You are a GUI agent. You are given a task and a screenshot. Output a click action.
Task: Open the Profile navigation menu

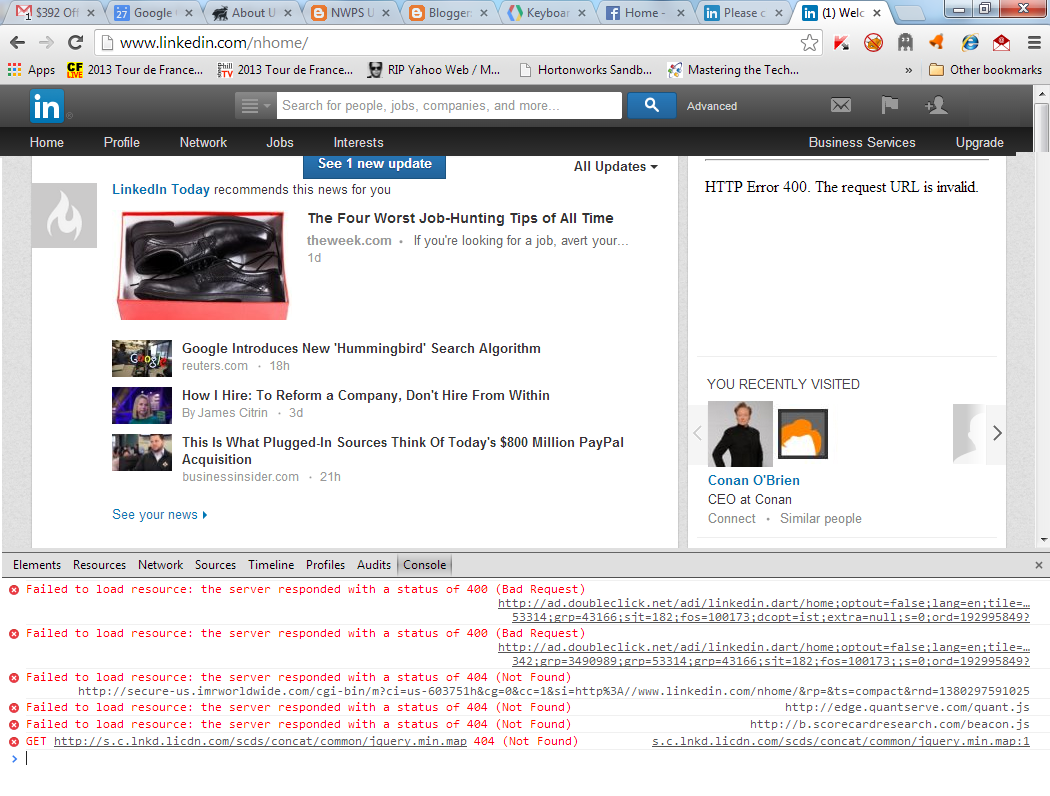click(x=122, y=143)
